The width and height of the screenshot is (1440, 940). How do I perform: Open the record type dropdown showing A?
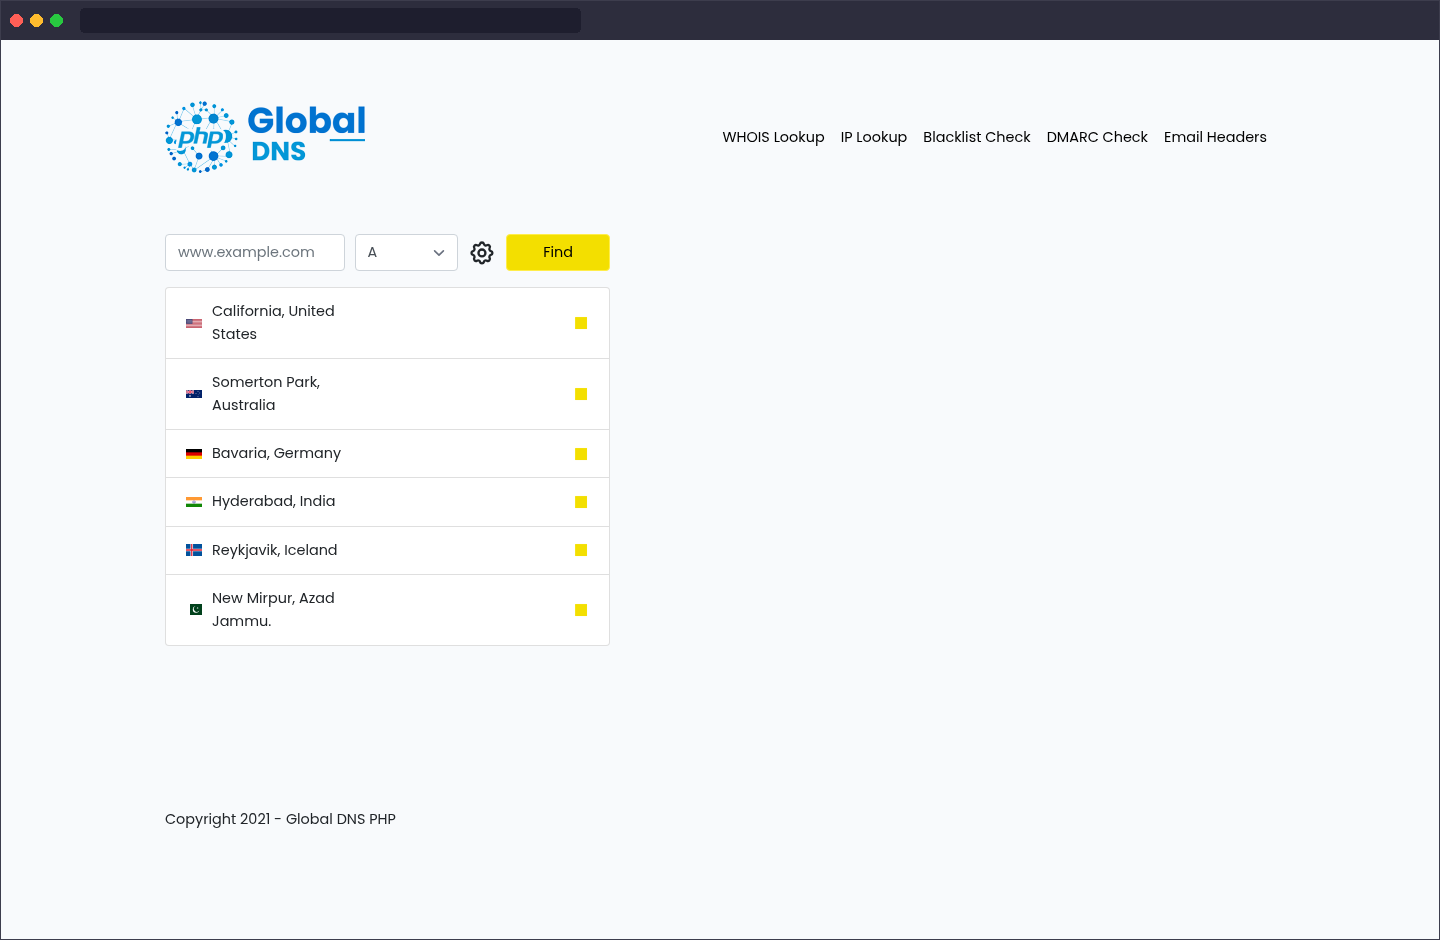pyautogui.click(x=406, y=252)
